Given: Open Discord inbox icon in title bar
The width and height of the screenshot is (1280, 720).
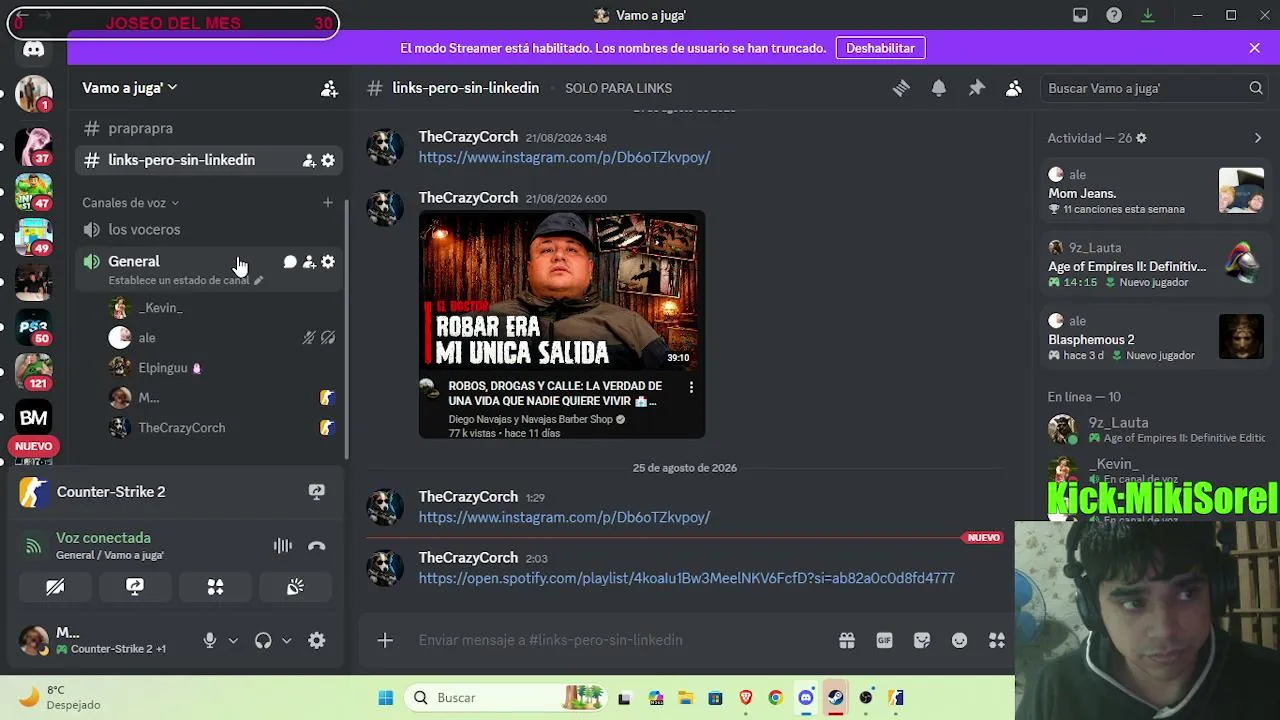Looking at the screenshot, I should click(1080, 15).
